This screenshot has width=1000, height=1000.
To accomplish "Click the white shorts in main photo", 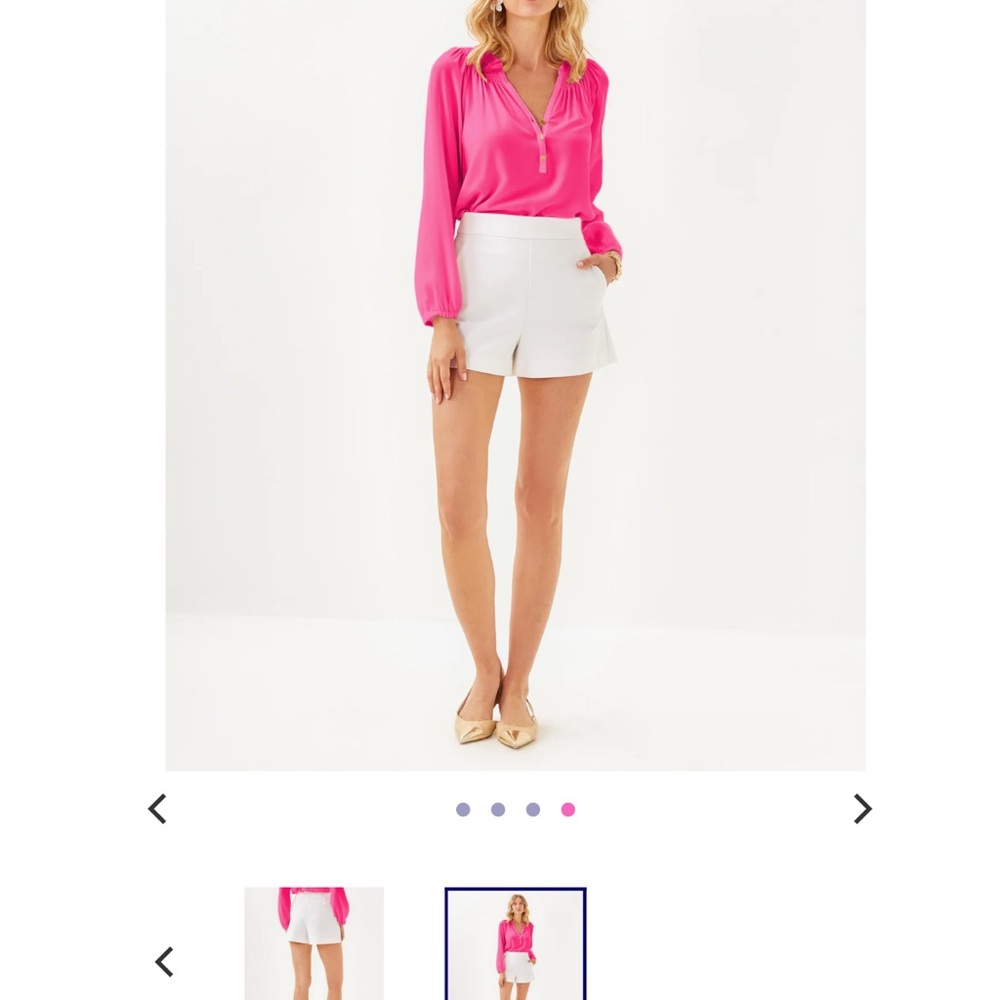I will [x=534, y=295].
